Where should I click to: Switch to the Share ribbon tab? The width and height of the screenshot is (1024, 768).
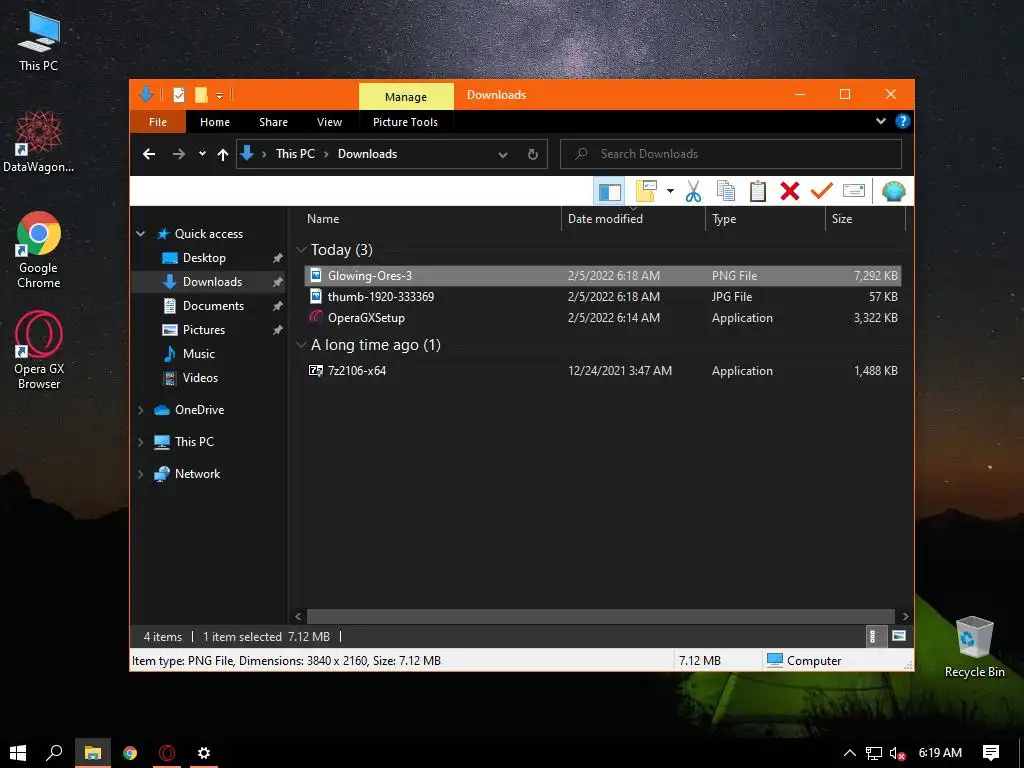(x=273, y=122)
